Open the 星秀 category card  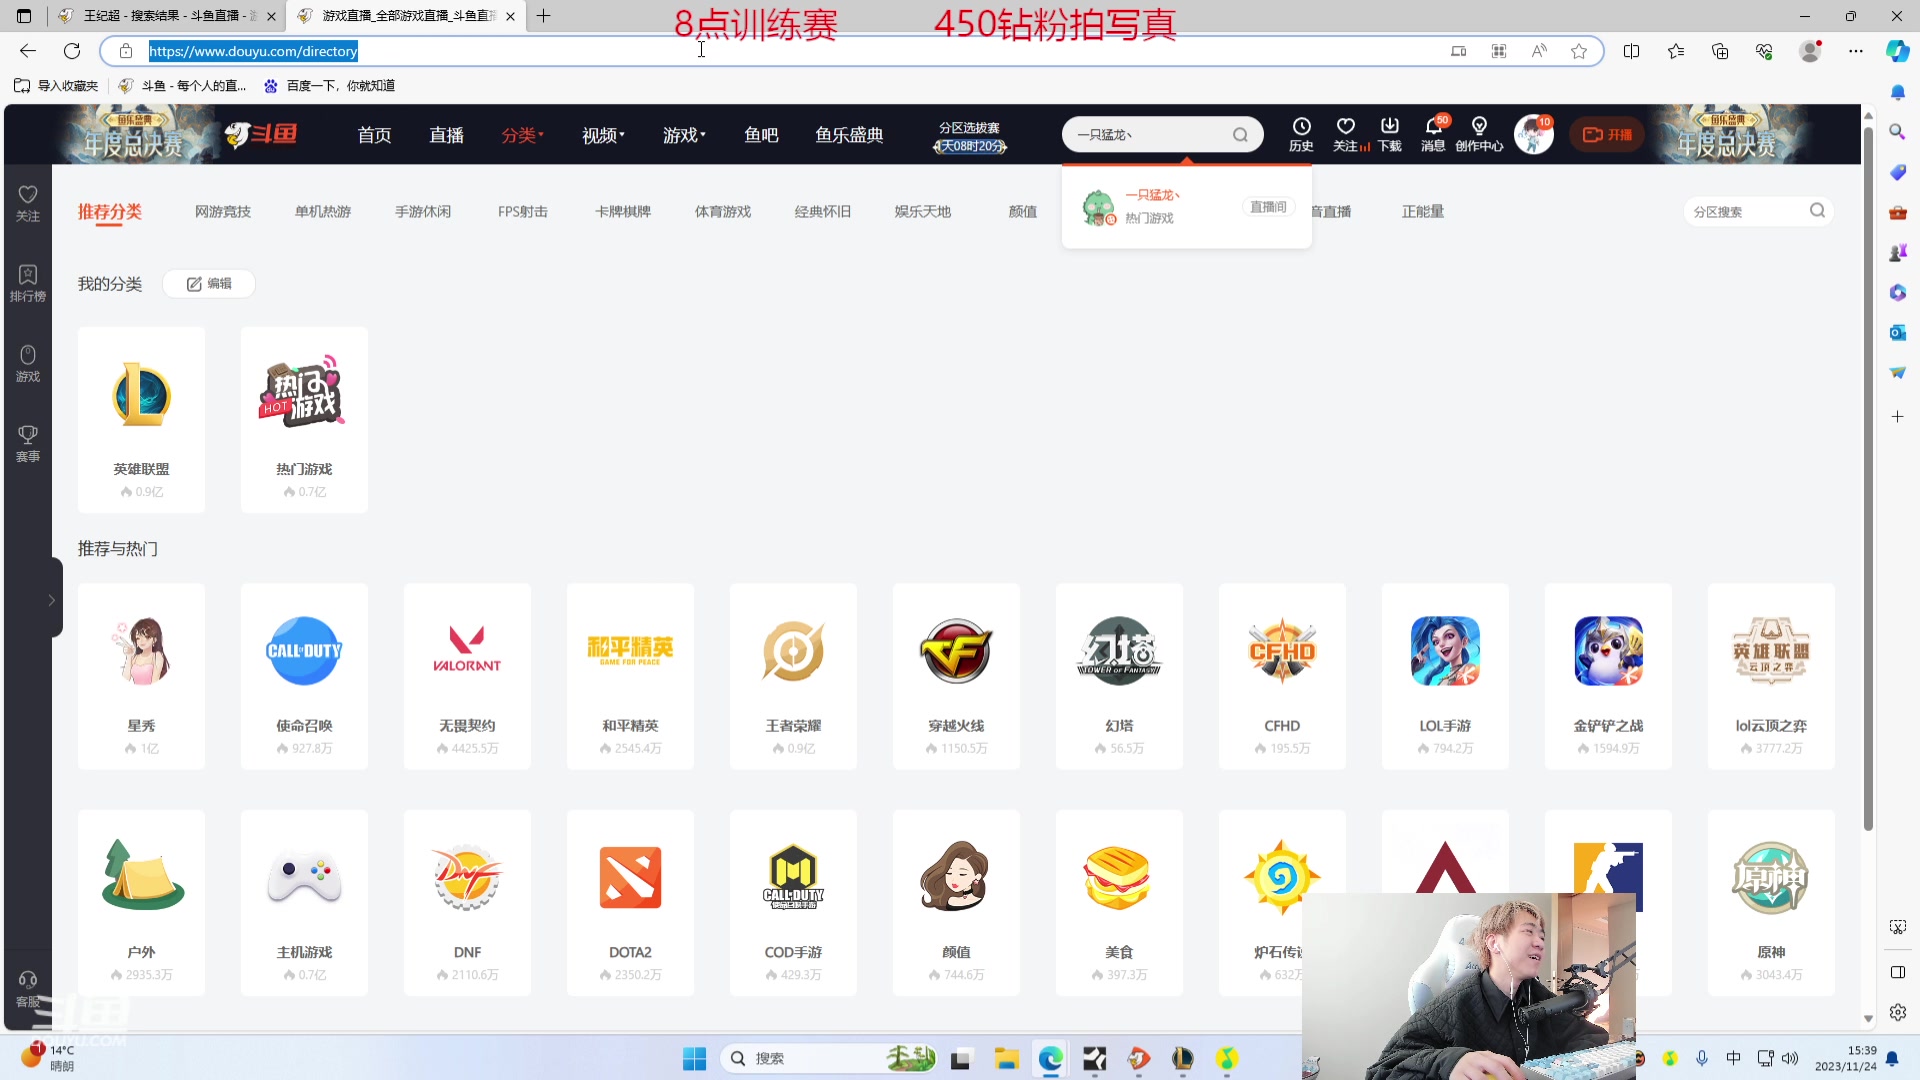(x=141, y=676)
